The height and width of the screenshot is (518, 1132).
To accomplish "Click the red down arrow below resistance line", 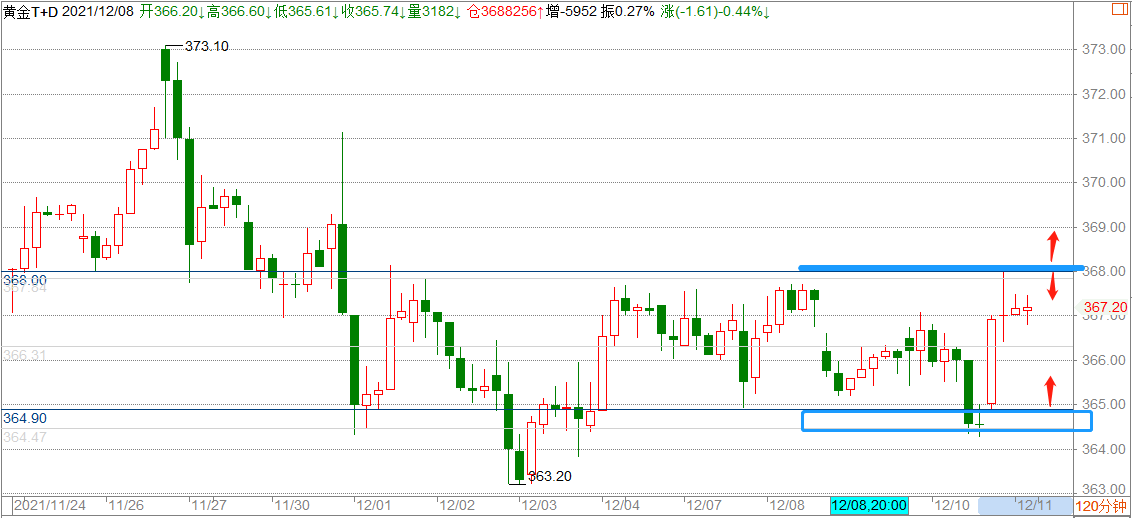I will click(x=1052, y=288).
